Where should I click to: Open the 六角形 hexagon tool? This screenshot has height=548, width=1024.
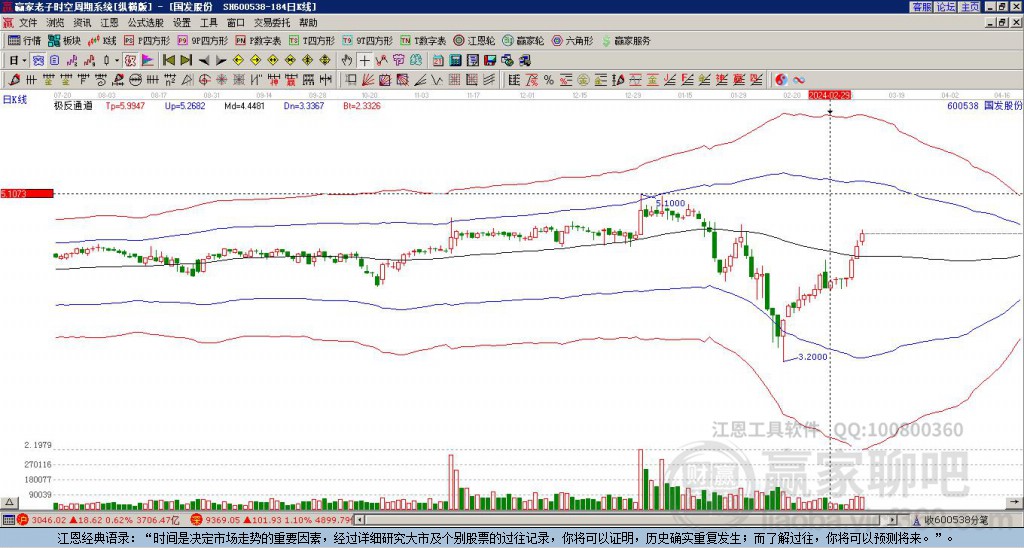[x=572, y=40]
